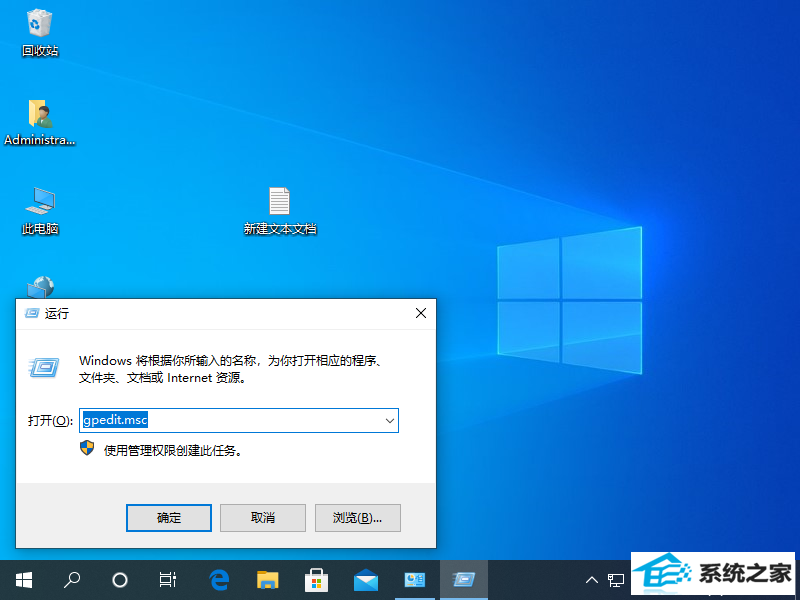The image size is (800, 600).
Task: Click the Run app taskbar button
Action: pos(464,580)
